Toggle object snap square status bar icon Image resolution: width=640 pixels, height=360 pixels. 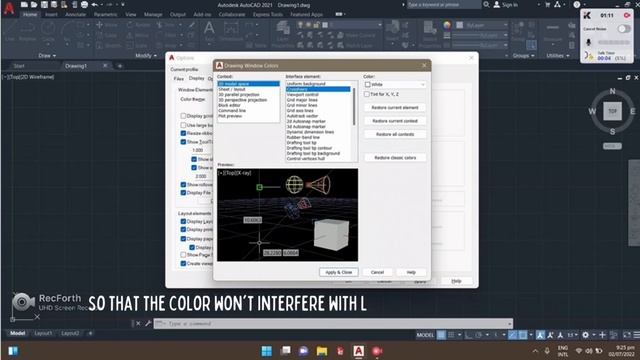click(523, 335)
